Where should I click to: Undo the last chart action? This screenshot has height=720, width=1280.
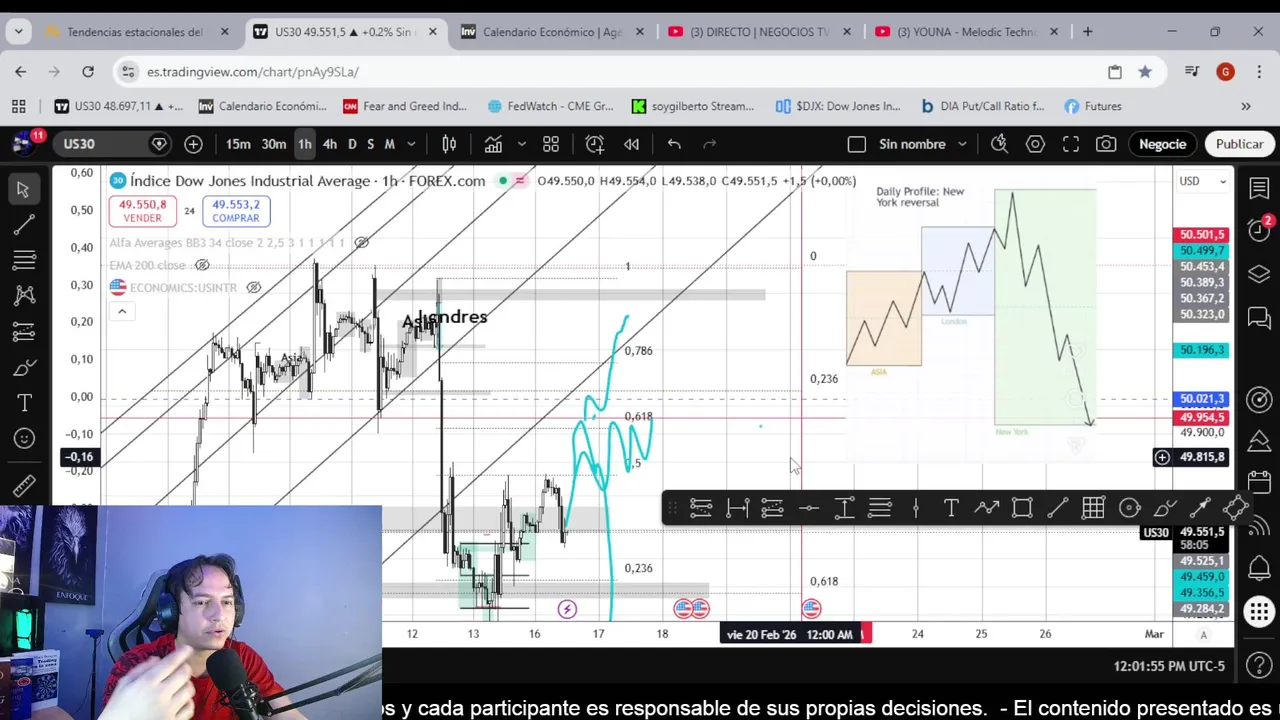[674, 144]
